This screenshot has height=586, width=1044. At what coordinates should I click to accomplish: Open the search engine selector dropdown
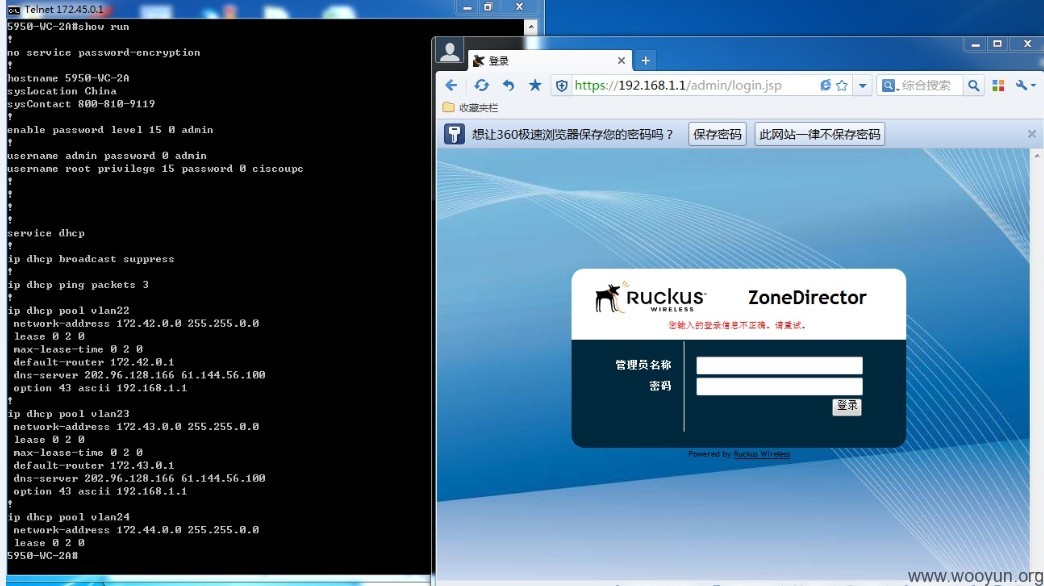coord(889,86)
